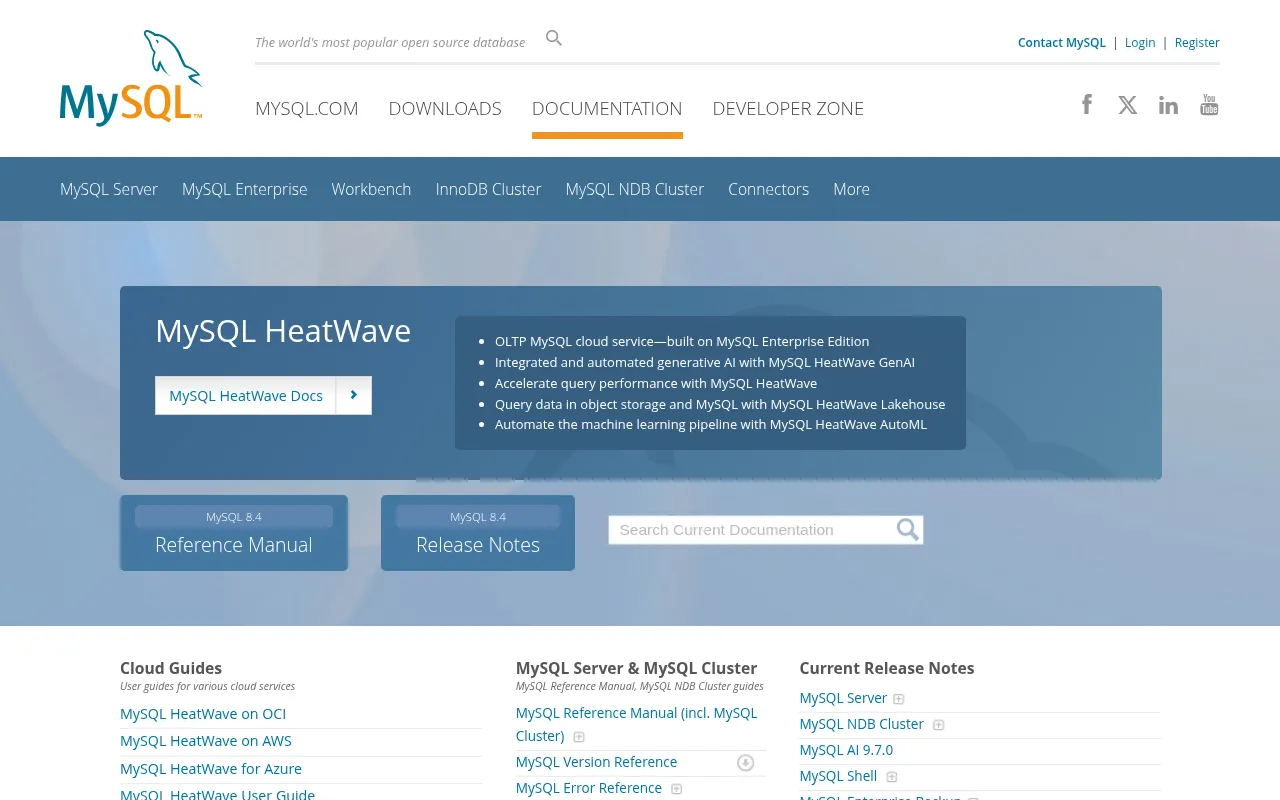Screen dimensions: 1280x800
Task: Open the MySQL HeatWave for Azure guide
Action: tap(211, 769)
